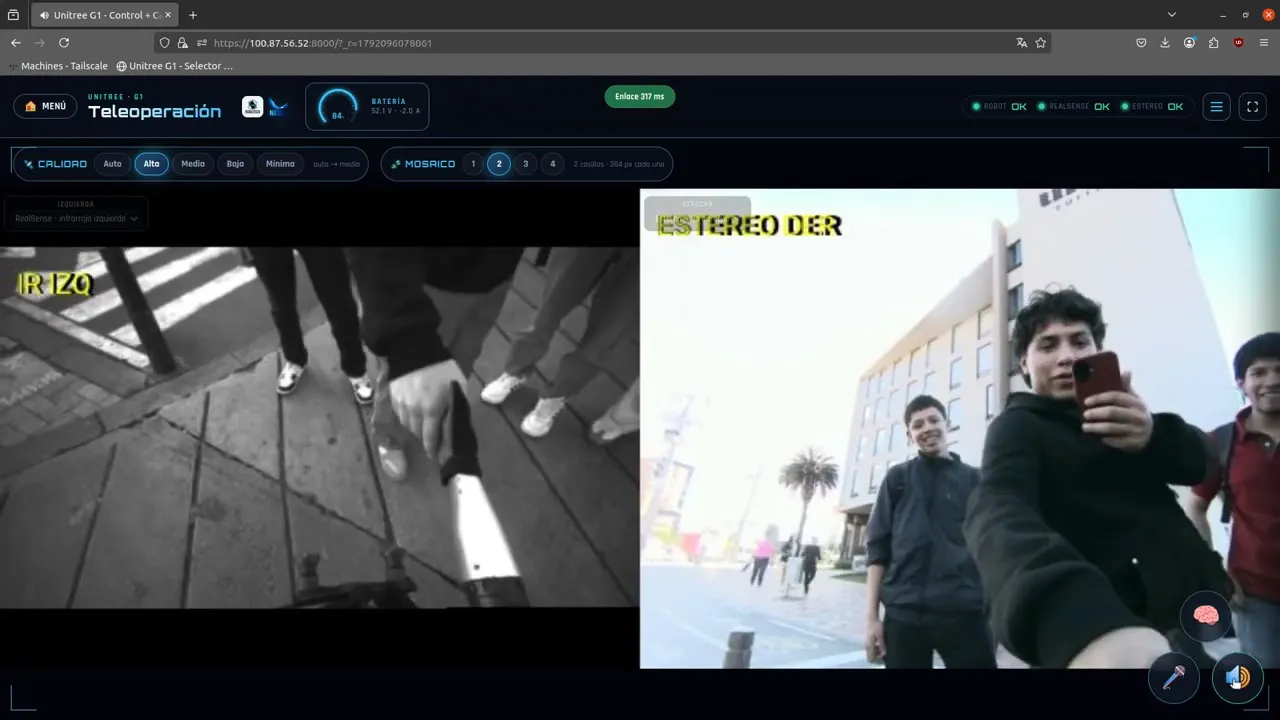Click the MENÚ home button
The width and height of the screenshot is (1280, 720).
(x=45, y=106)
